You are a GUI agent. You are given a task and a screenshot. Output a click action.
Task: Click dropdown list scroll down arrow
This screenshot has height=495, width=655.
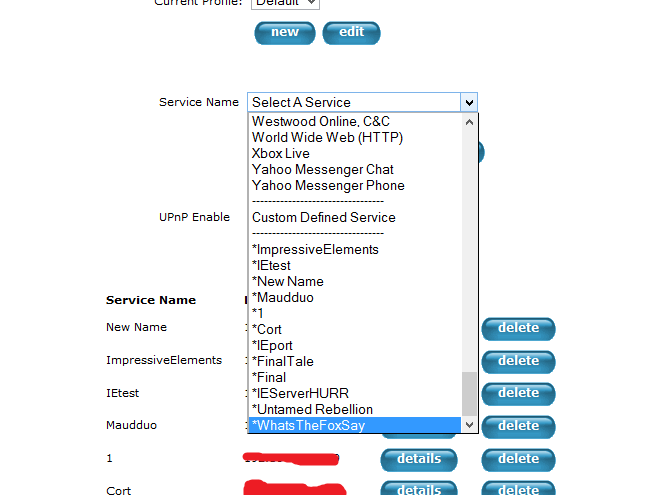tap(469, 425)
